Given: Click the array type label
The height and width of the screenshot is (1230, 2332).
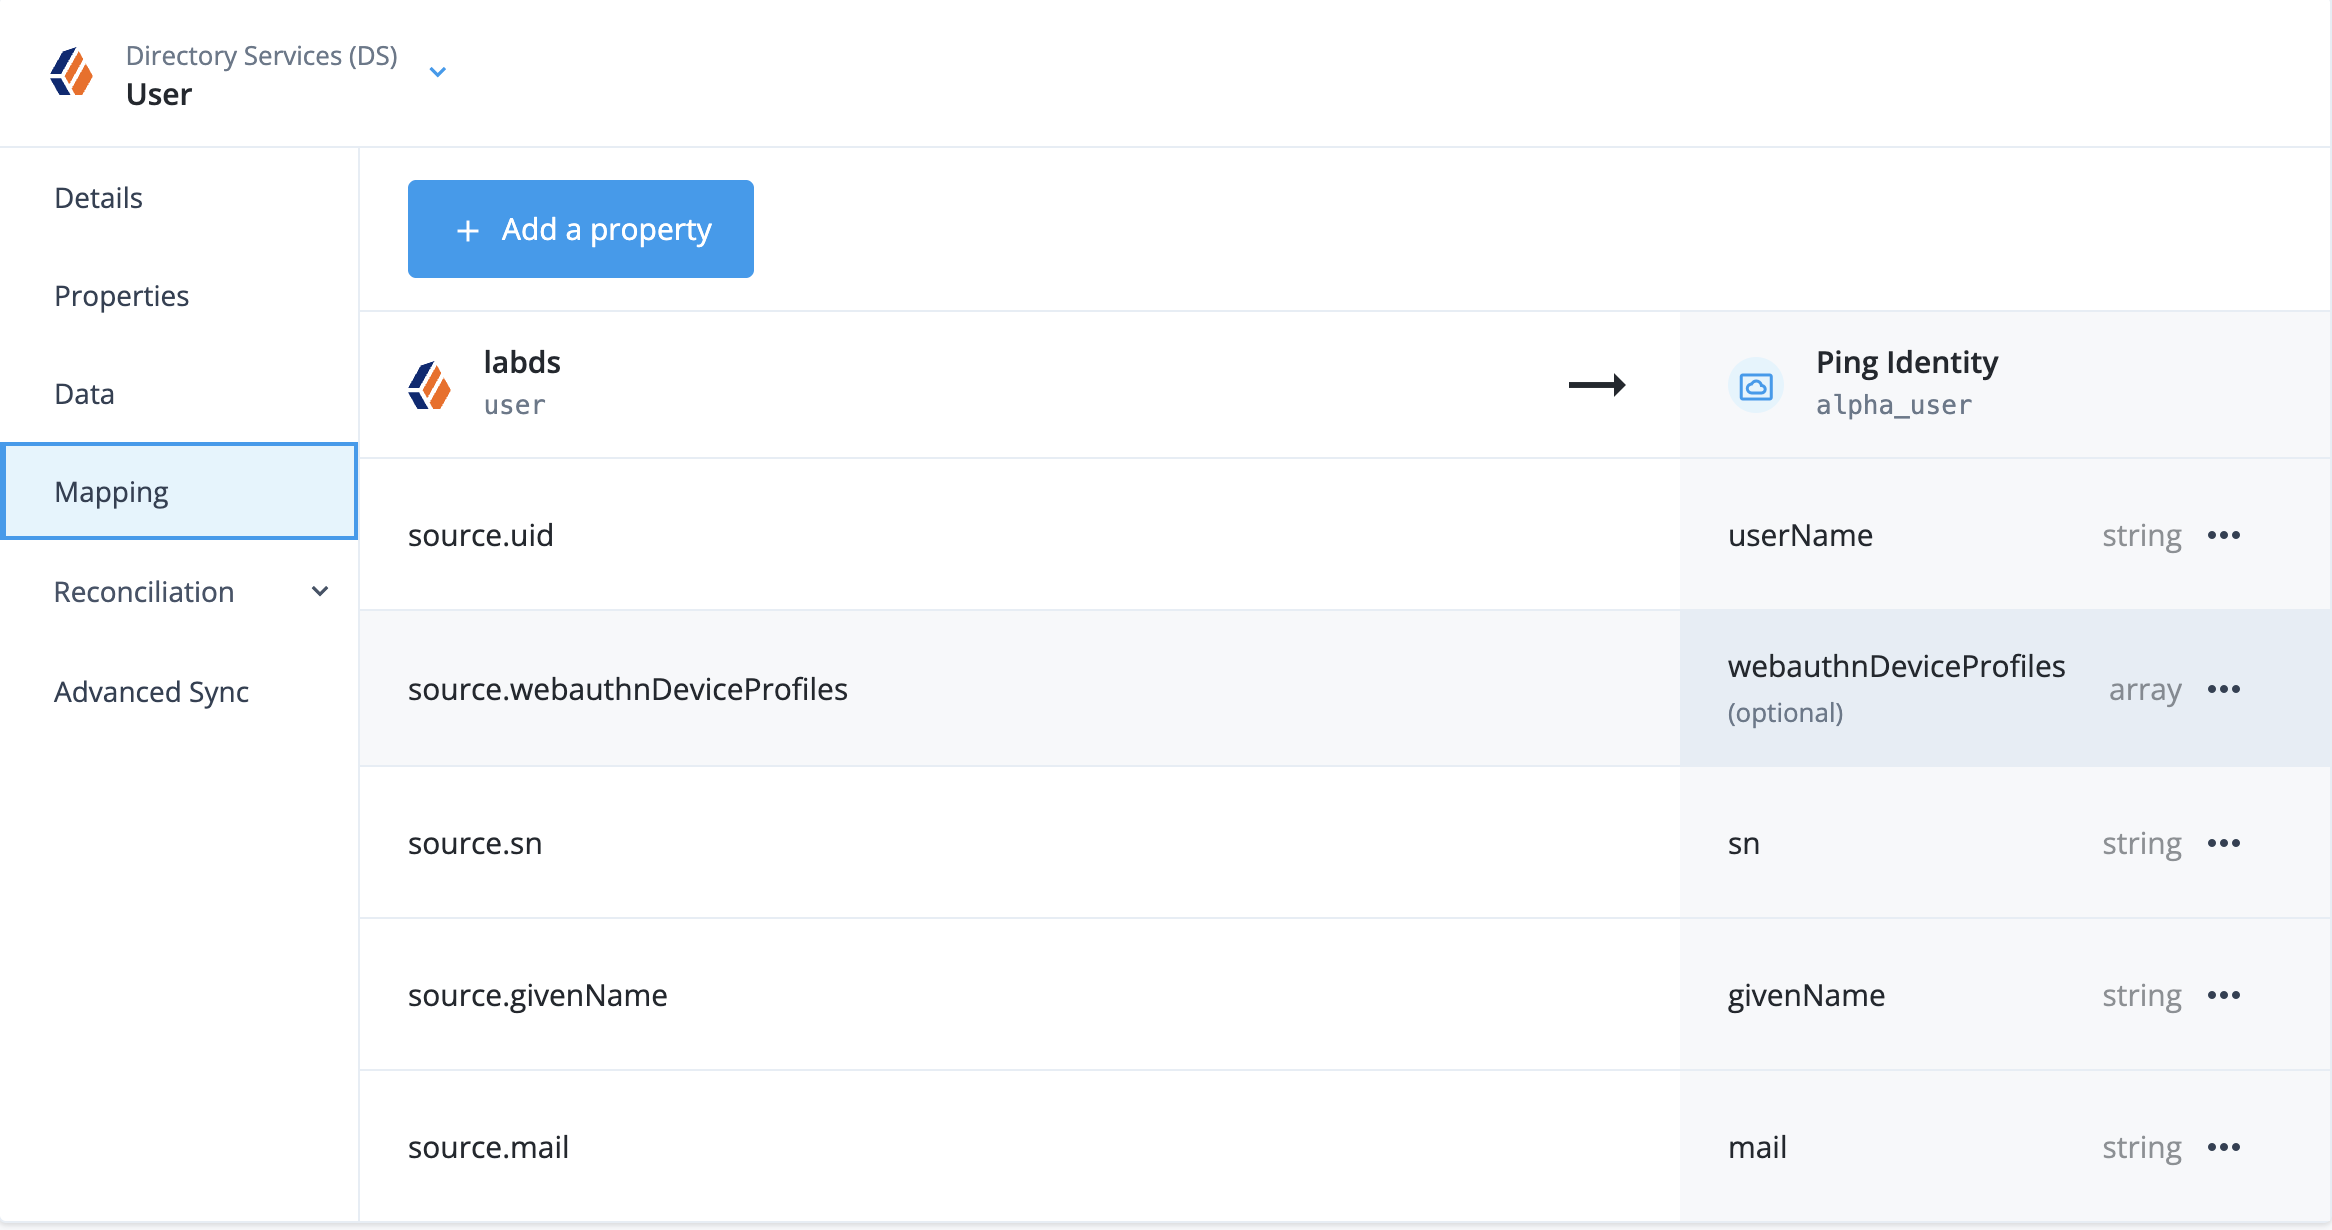Looking at the screenshot, I should point(2145,689).
